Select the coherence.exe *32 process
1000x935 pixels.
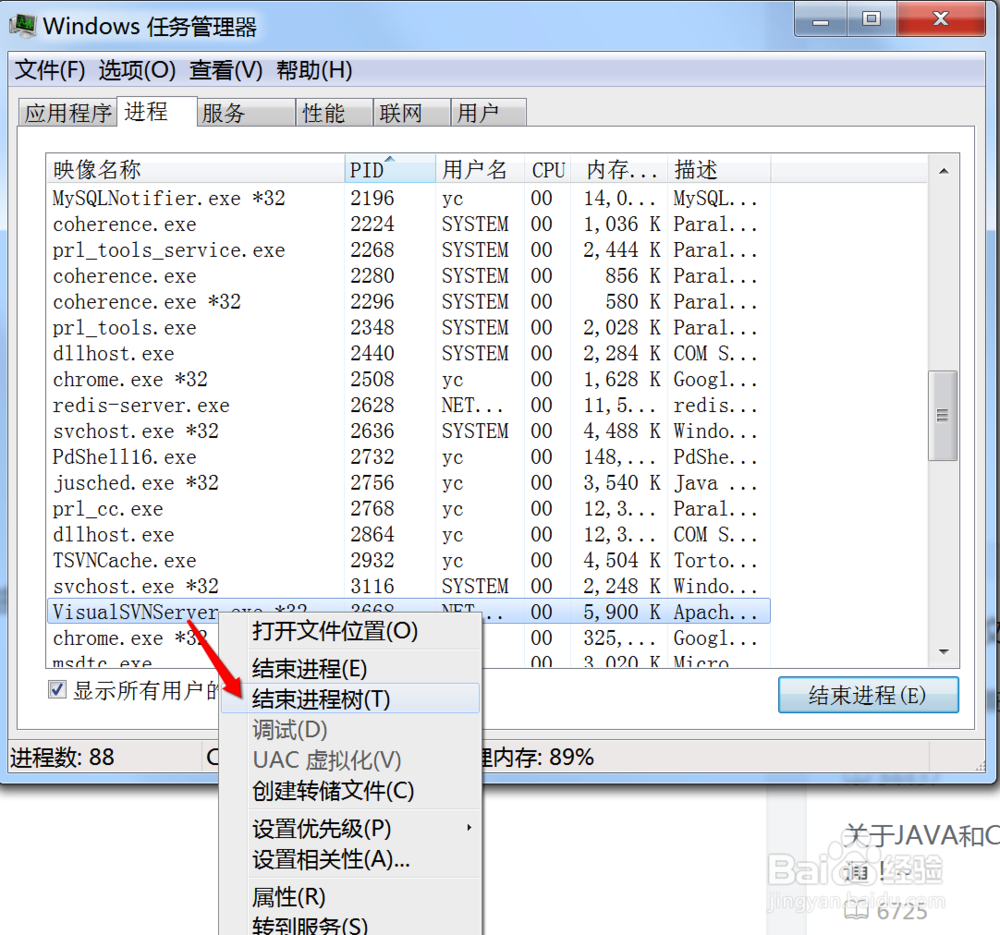point(408,302)
